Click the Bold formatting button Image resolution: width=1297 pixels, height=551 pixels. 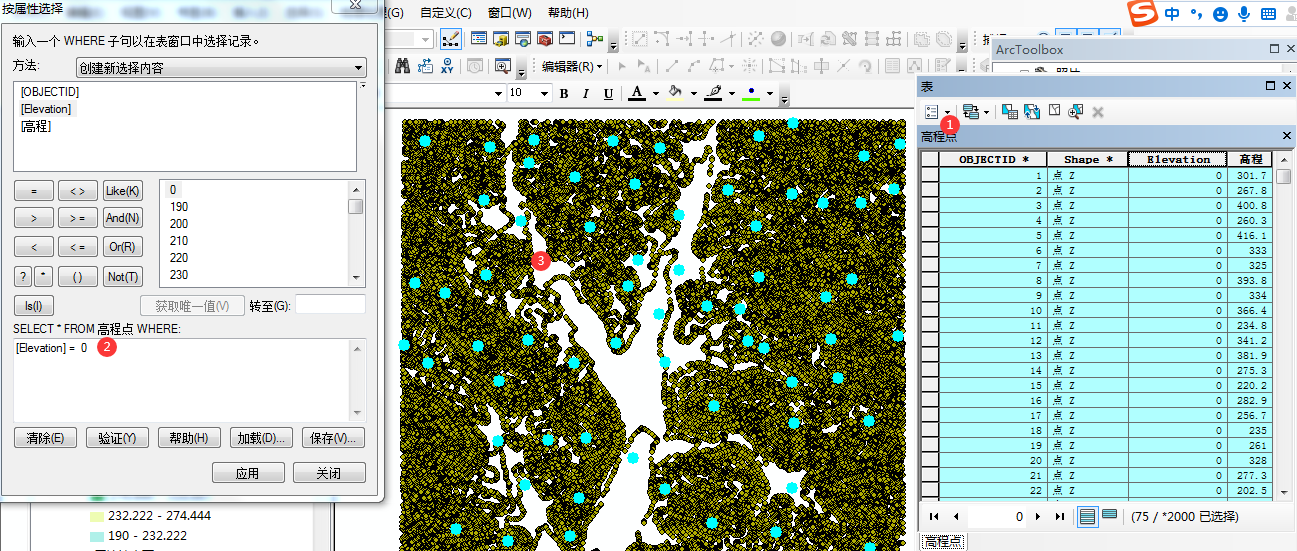point(564,93)
